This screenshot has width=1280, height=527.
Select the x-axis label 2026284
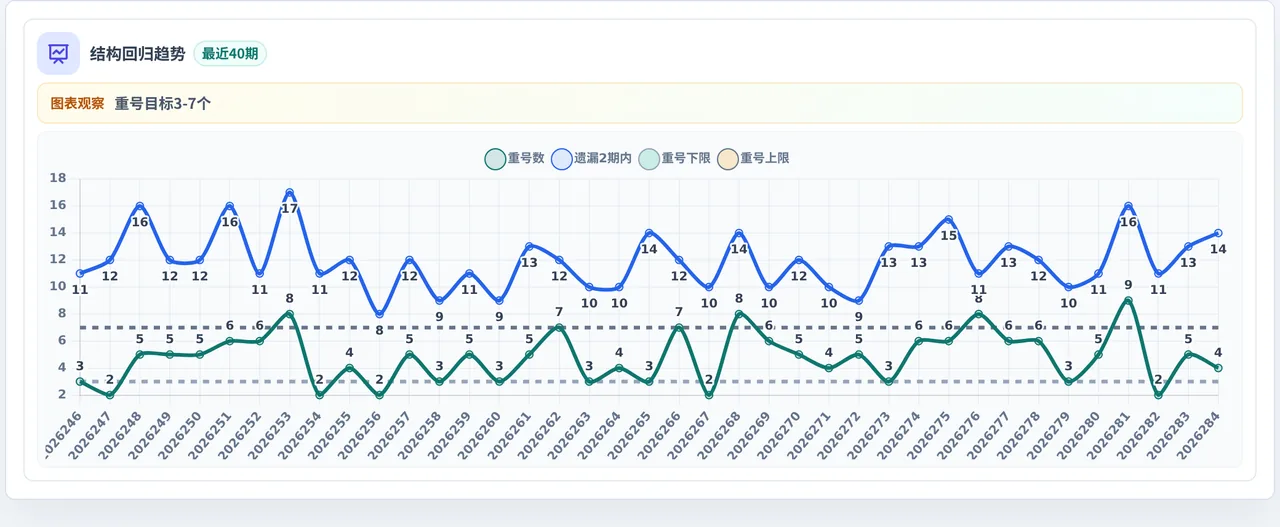click(x=1199, y=432)
